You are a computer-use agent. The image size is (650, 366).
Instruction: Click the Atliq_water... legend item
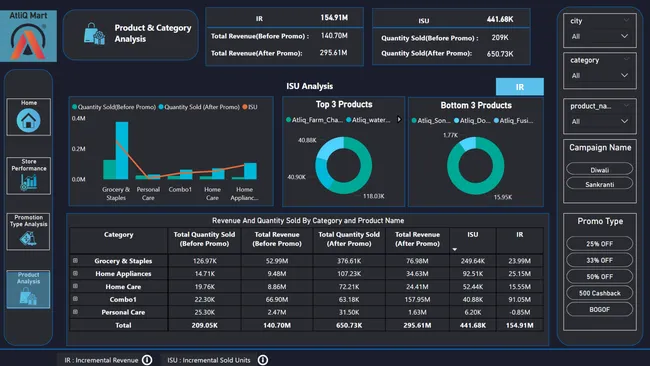click(369, 120)
